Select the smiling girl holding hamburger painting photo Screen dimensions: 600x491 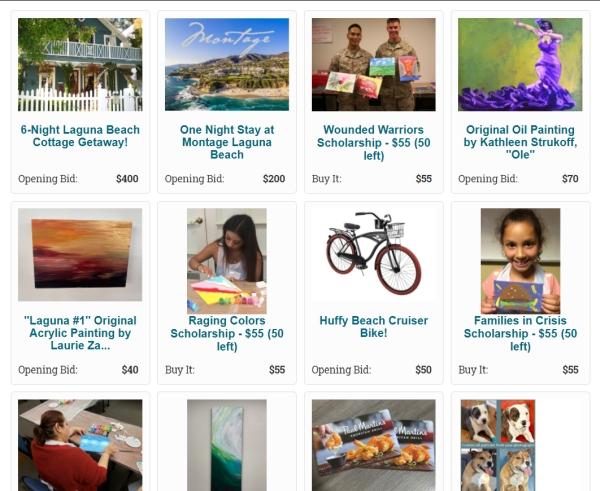[x=520, y=261]
